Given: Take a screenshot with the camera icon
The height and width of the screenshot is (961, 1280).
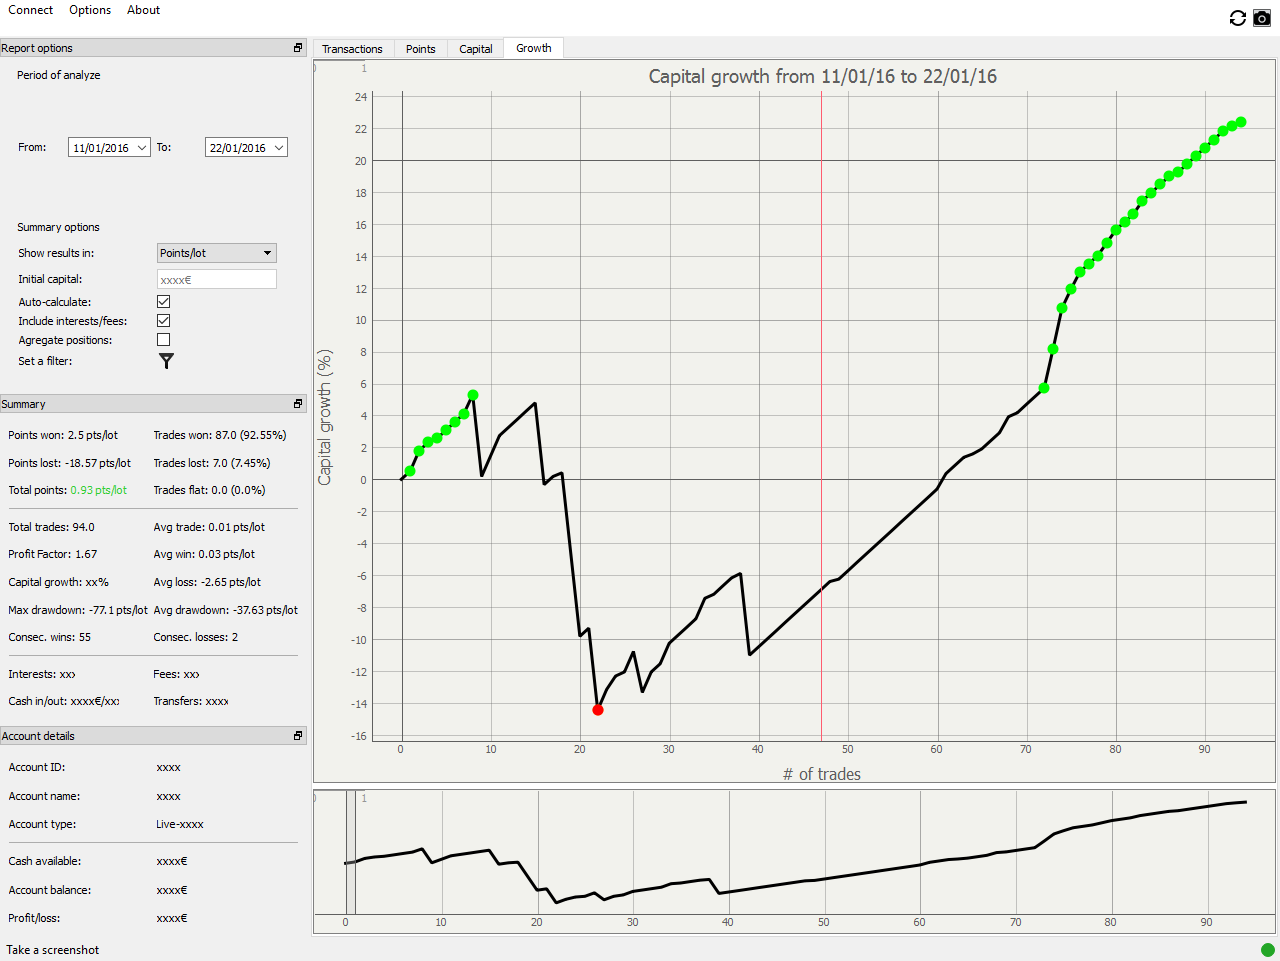Looking at the screenshot, I should [1262, 18].
